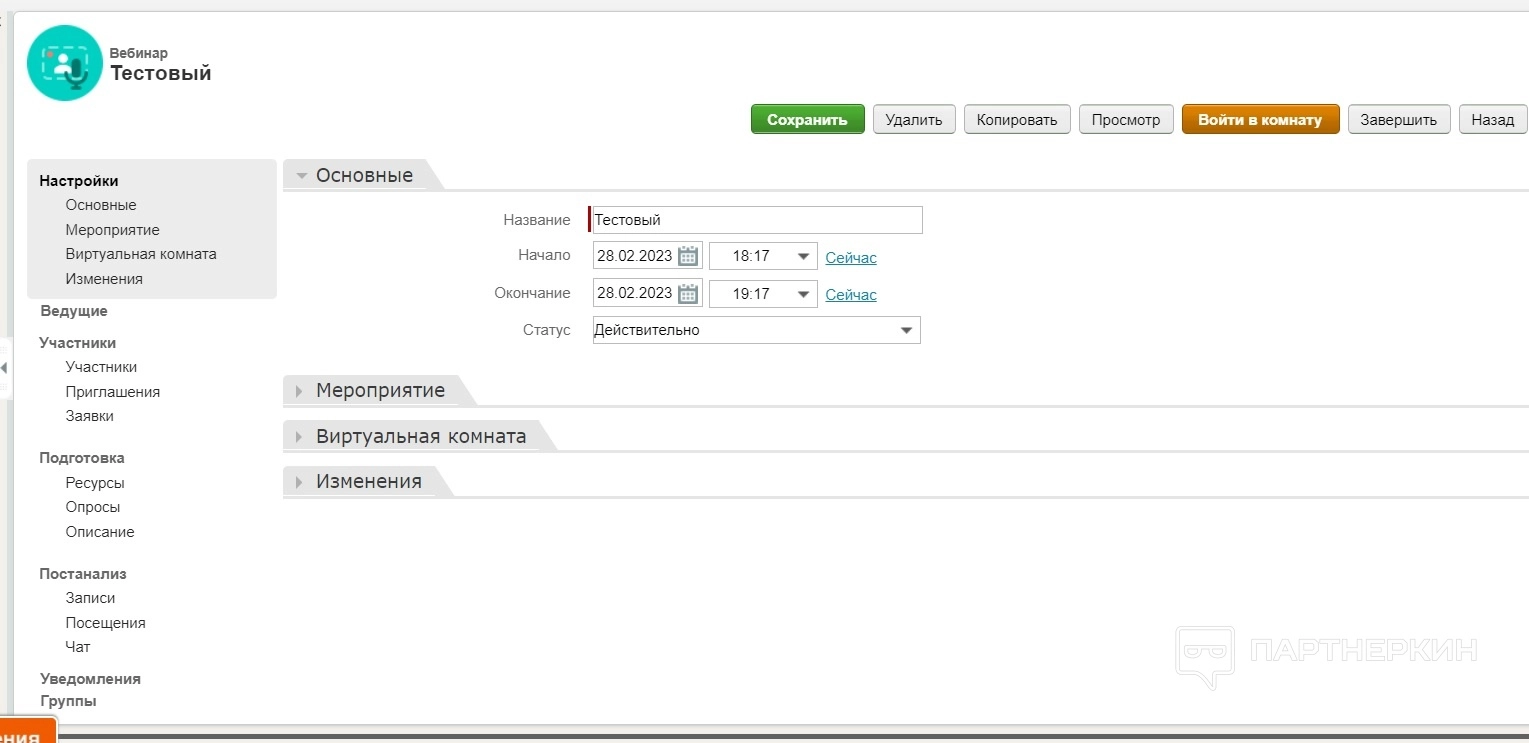1529x743 pixels.
Task: Go to Ведущие in the sidebar
Action: click(x=74, y=311)
